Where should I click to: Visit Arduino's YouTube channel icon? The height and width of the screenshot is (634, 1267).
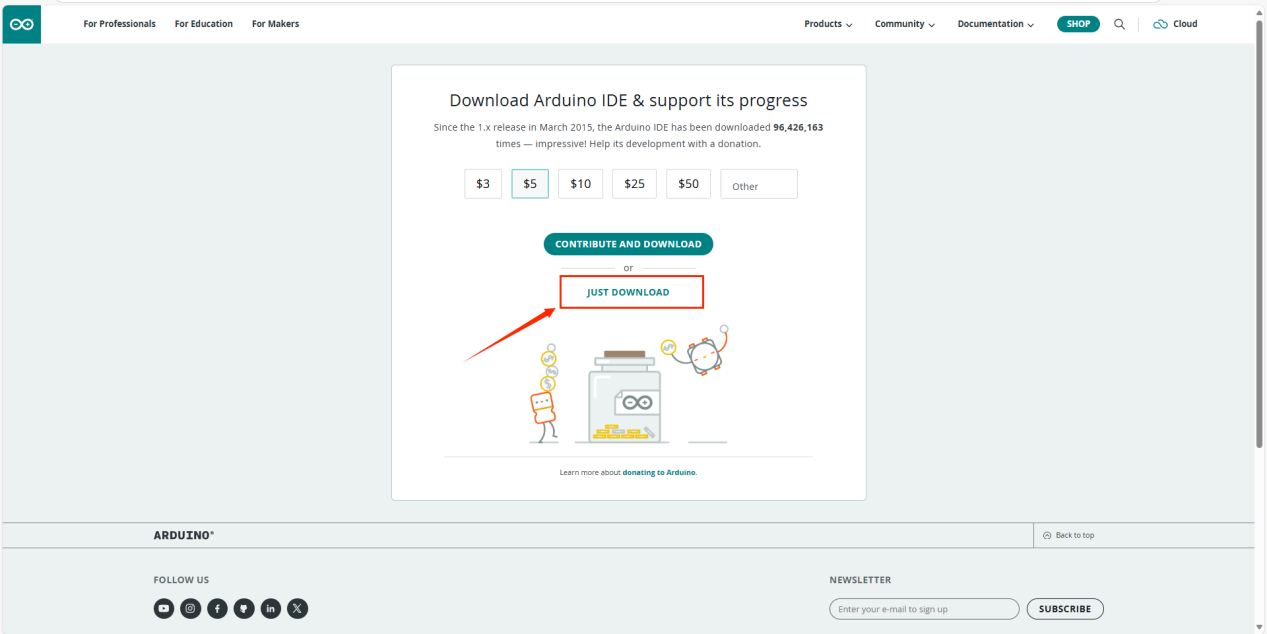164,608
